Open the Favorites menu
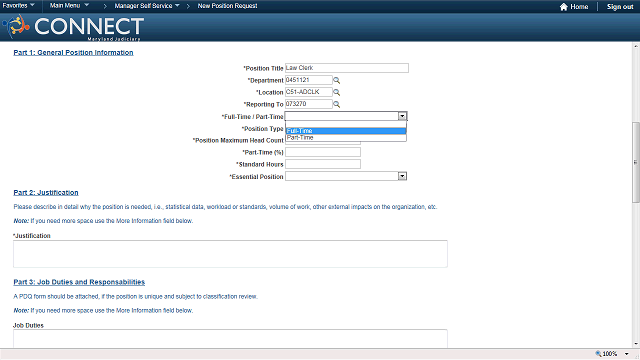 click(x=18, y=6)
